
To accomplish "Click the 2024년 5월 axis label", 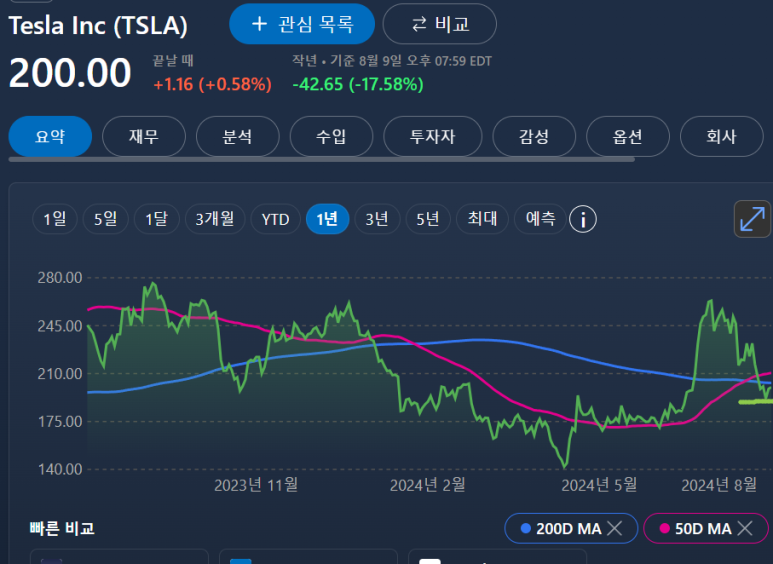I will point(599,485).
